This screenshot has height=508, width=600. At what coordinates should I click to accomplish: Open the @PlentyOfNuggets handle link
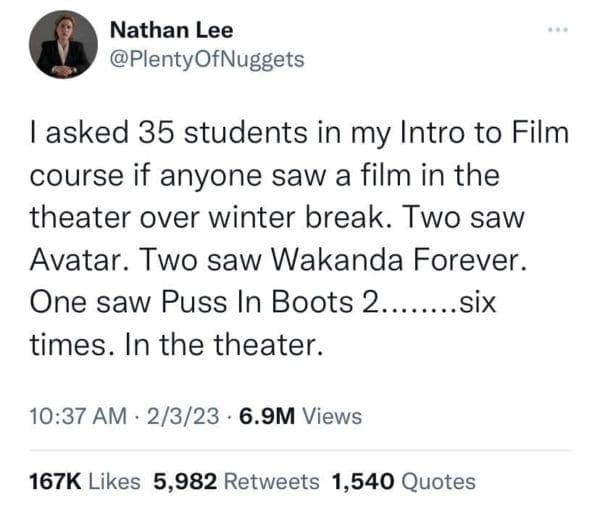tap(207, 60)
